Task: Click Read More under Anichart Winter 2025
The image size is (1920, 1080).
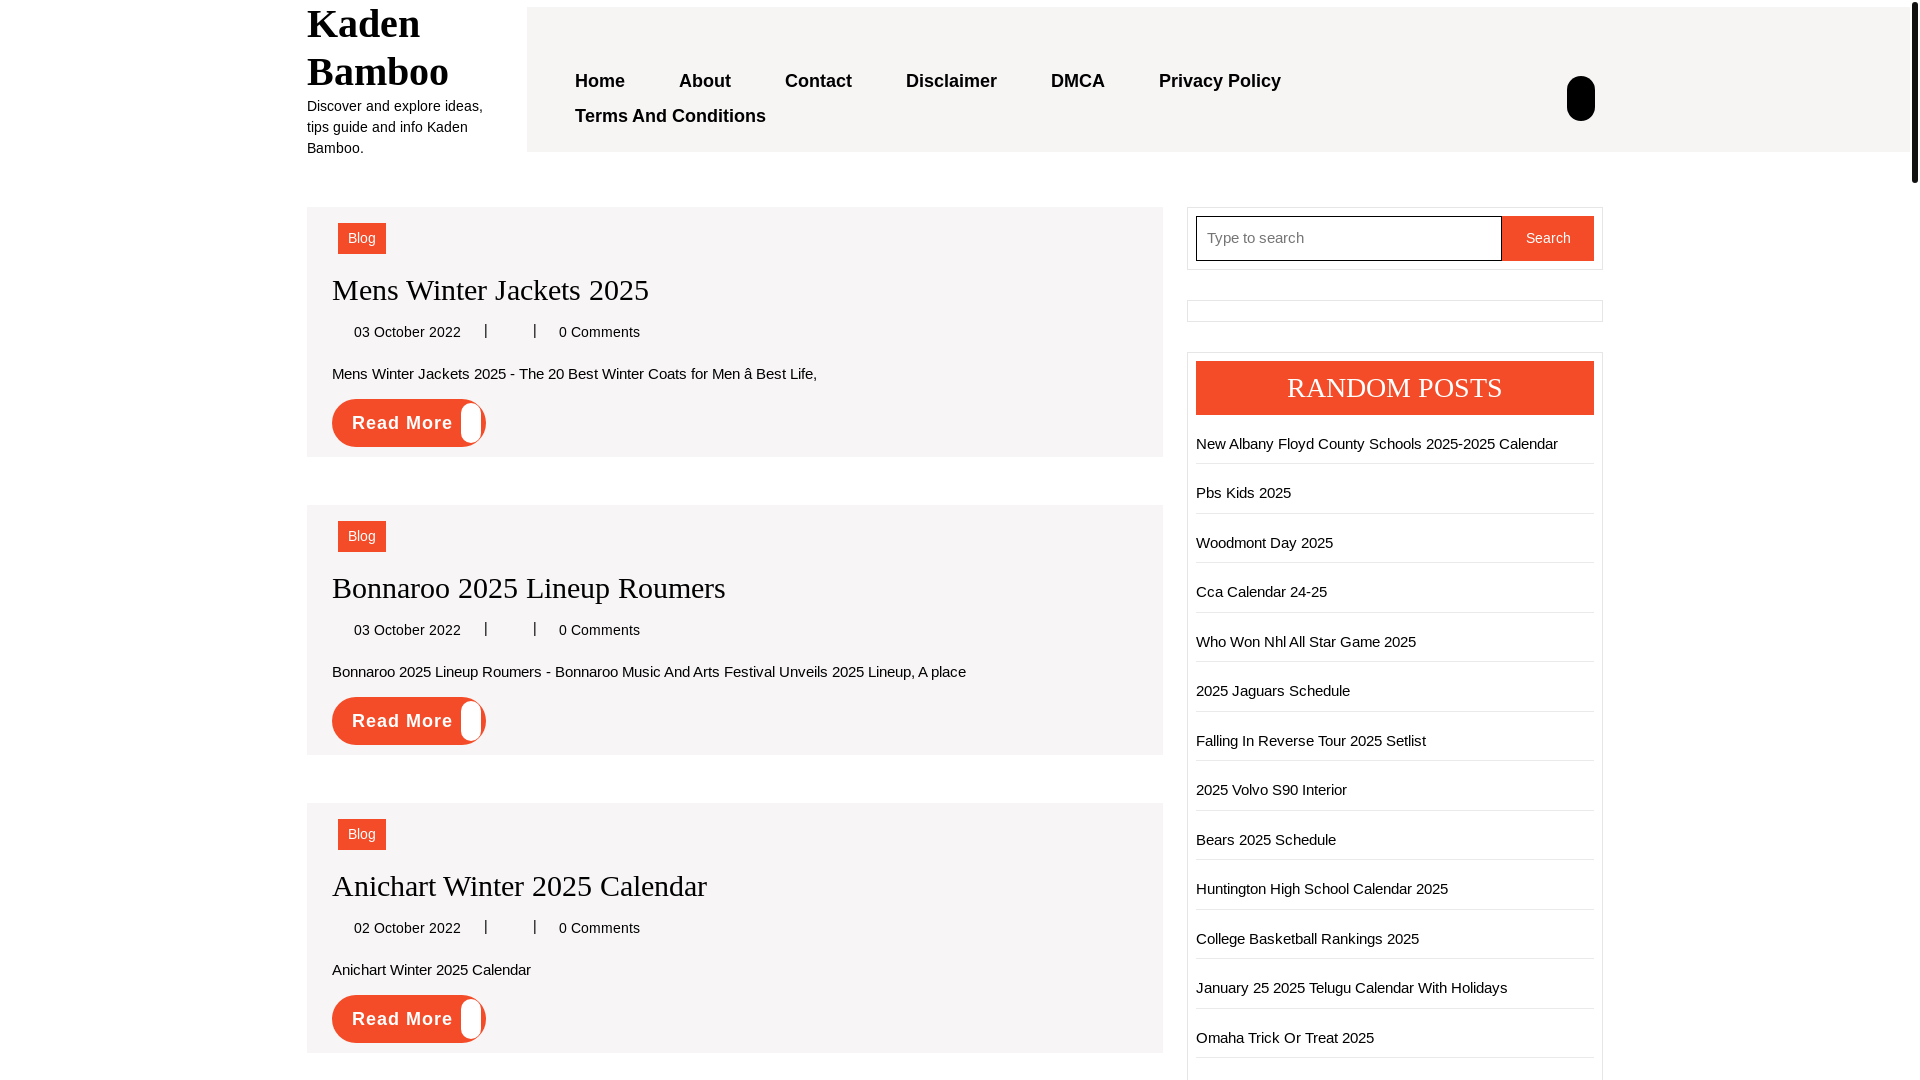Action: (408, 1019)
